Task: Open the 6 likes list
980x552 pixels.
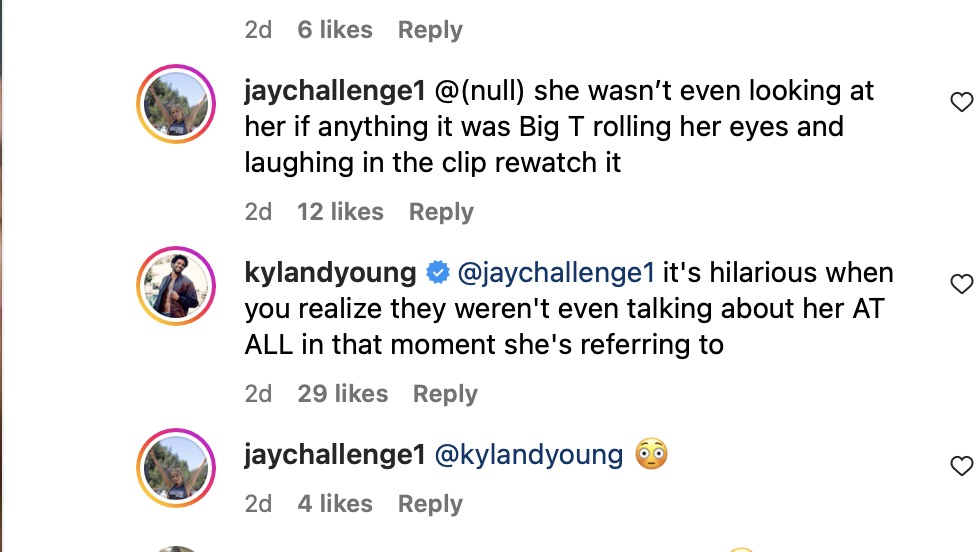Action: (x=335, y=30)
